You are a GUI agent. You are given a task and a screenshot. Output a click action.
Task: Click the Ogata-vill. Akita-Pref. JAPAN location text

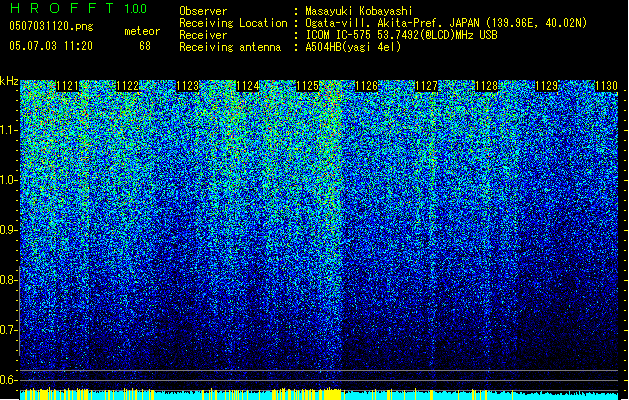point(446,23)
